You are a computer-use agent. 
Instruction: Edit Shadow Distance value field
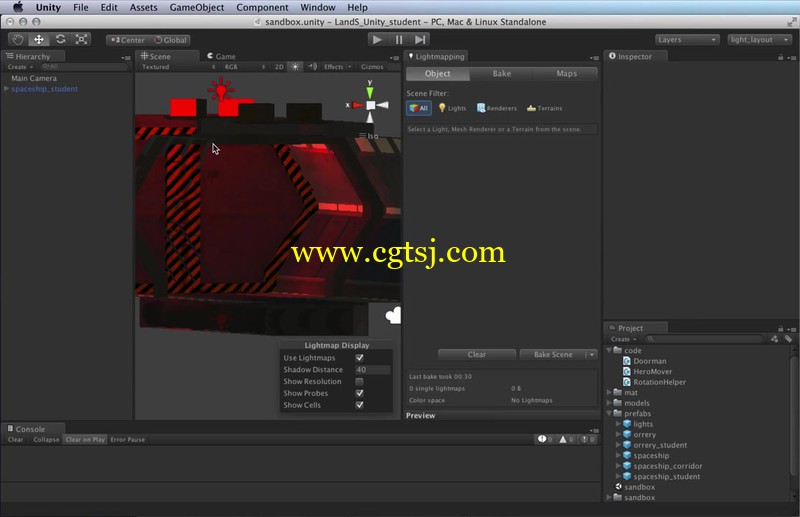[372, 370]
